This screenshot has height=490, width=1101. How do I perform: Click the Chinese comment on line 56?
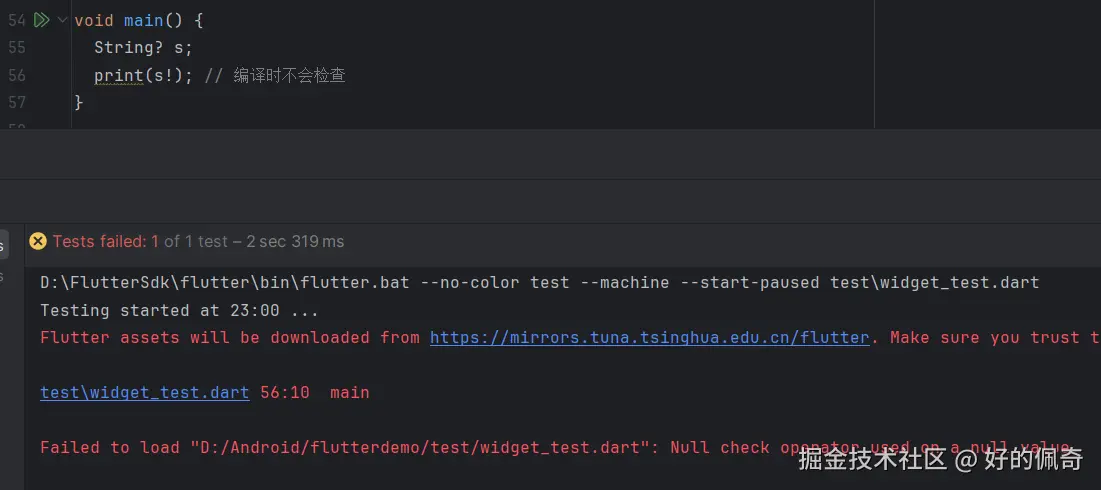pyautogui.click(x=289, y=75)
